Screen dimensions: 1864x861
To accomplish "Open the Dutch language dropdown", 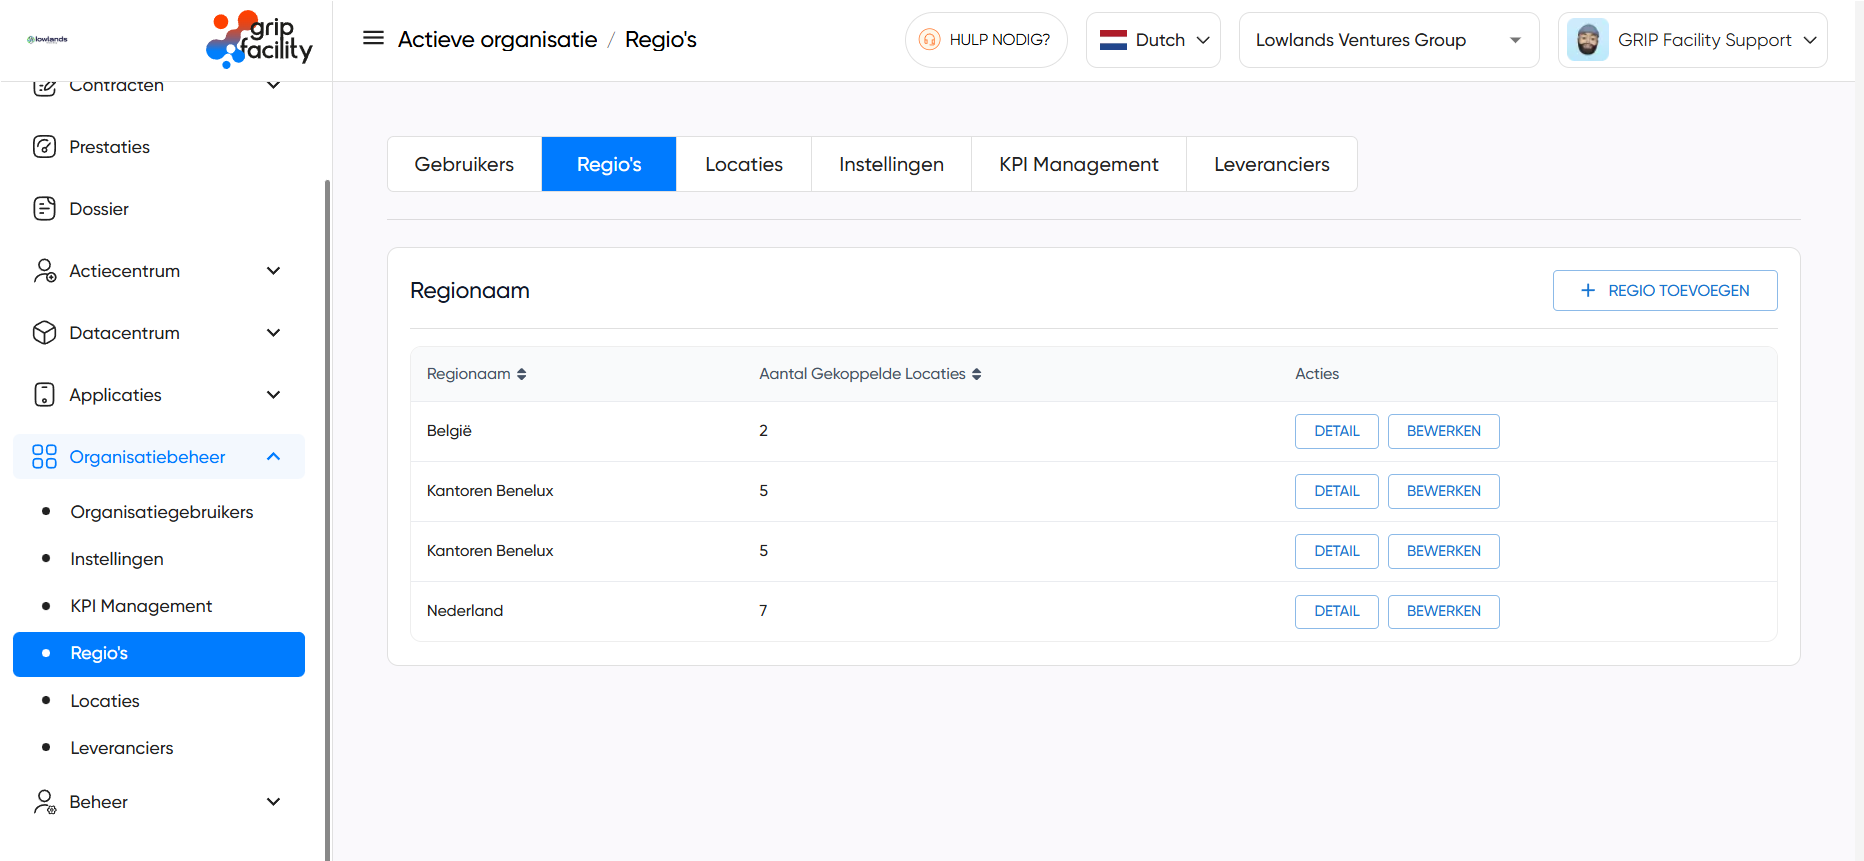I will click(x=1153, y=40).
